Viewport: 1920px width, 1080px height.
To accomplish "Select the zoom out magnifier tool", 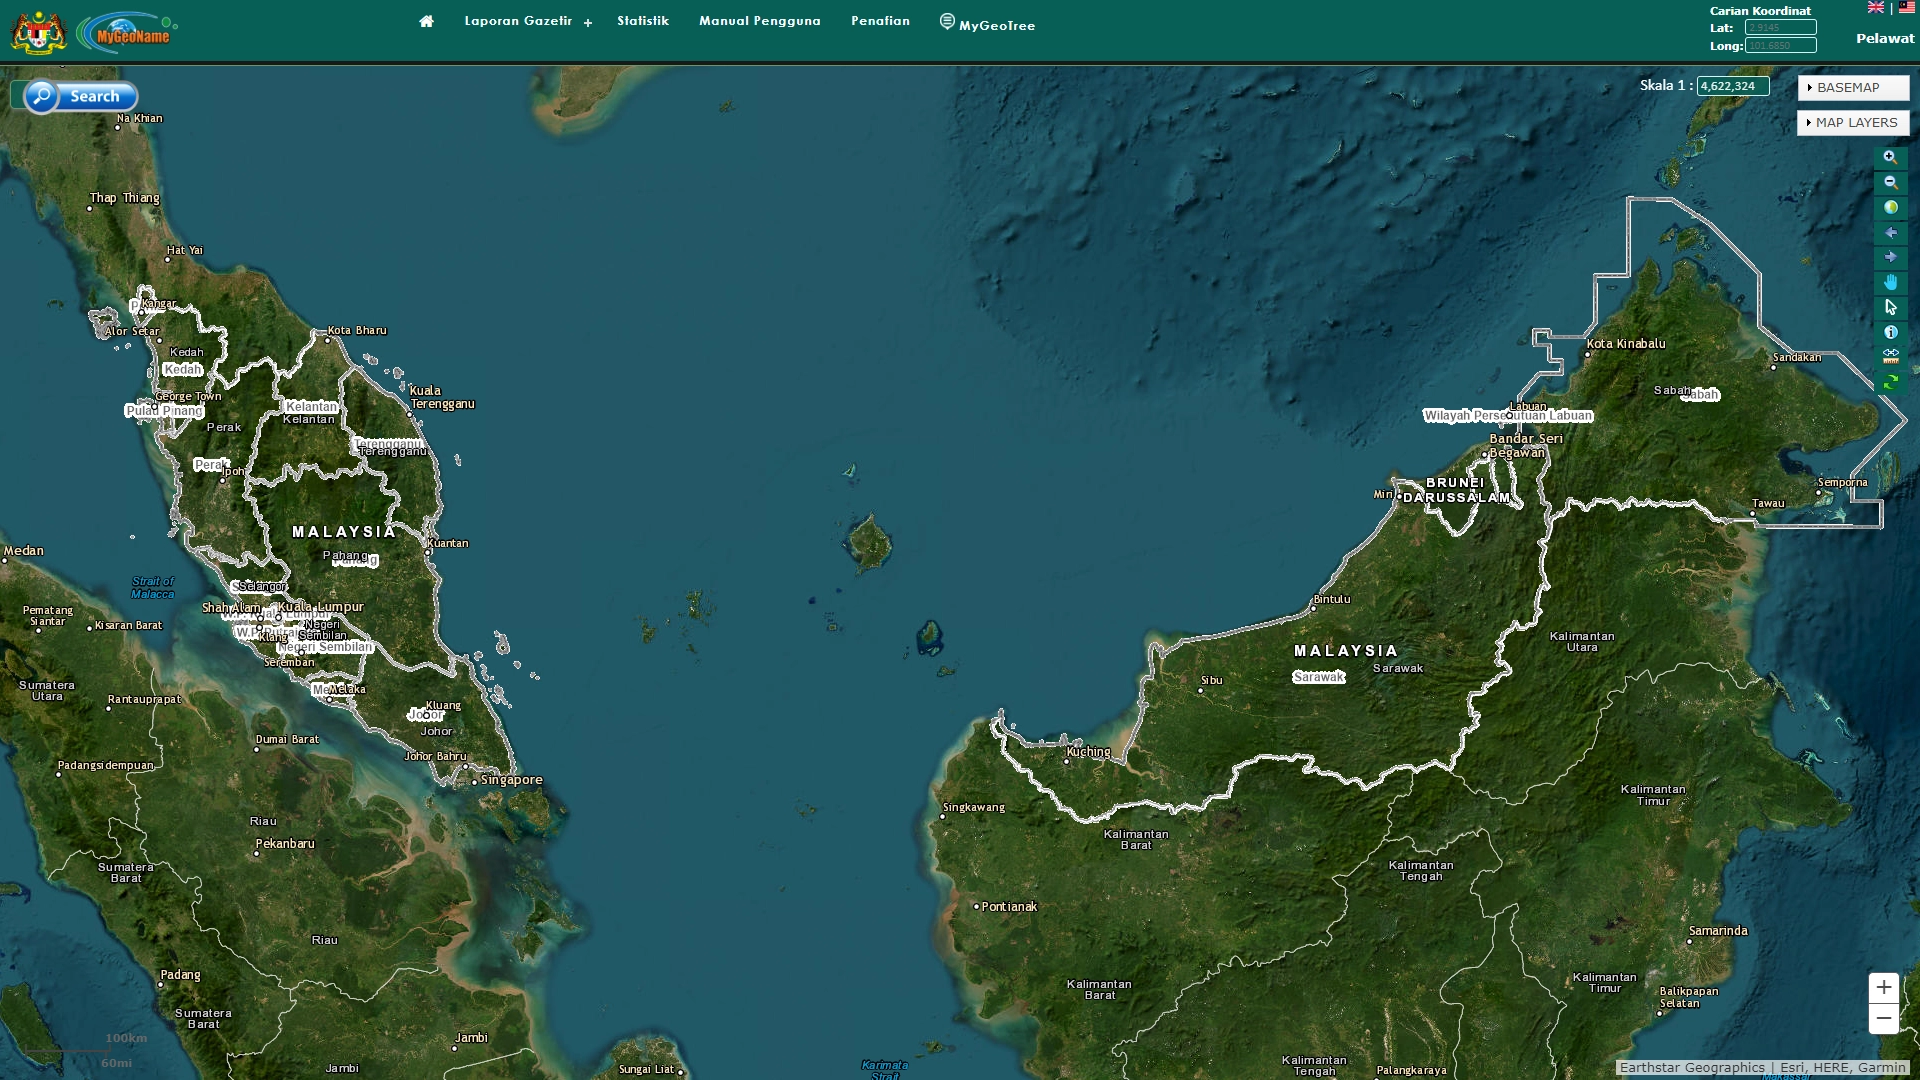I will (1890, 183).
